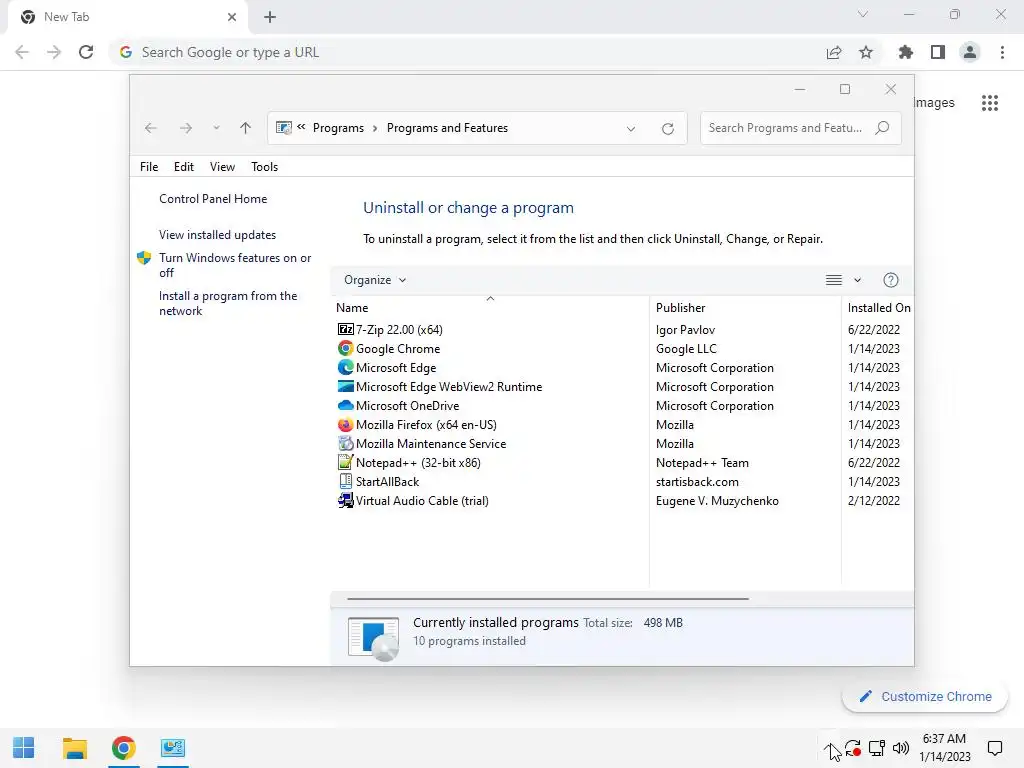Select the Notepad++ (32-bit x86) row
Screen dimensions: 1024x768
tap(624, 462)
